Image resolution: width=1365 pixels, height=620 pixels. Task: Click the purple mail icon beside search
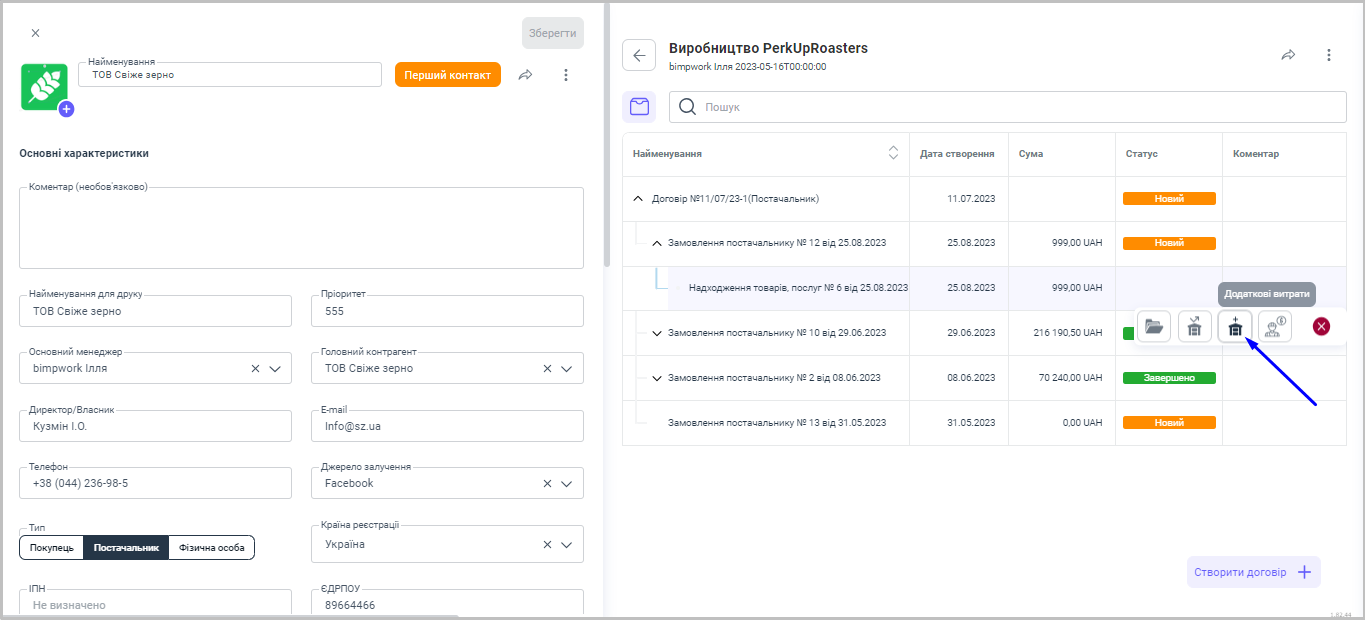[639, 107]
